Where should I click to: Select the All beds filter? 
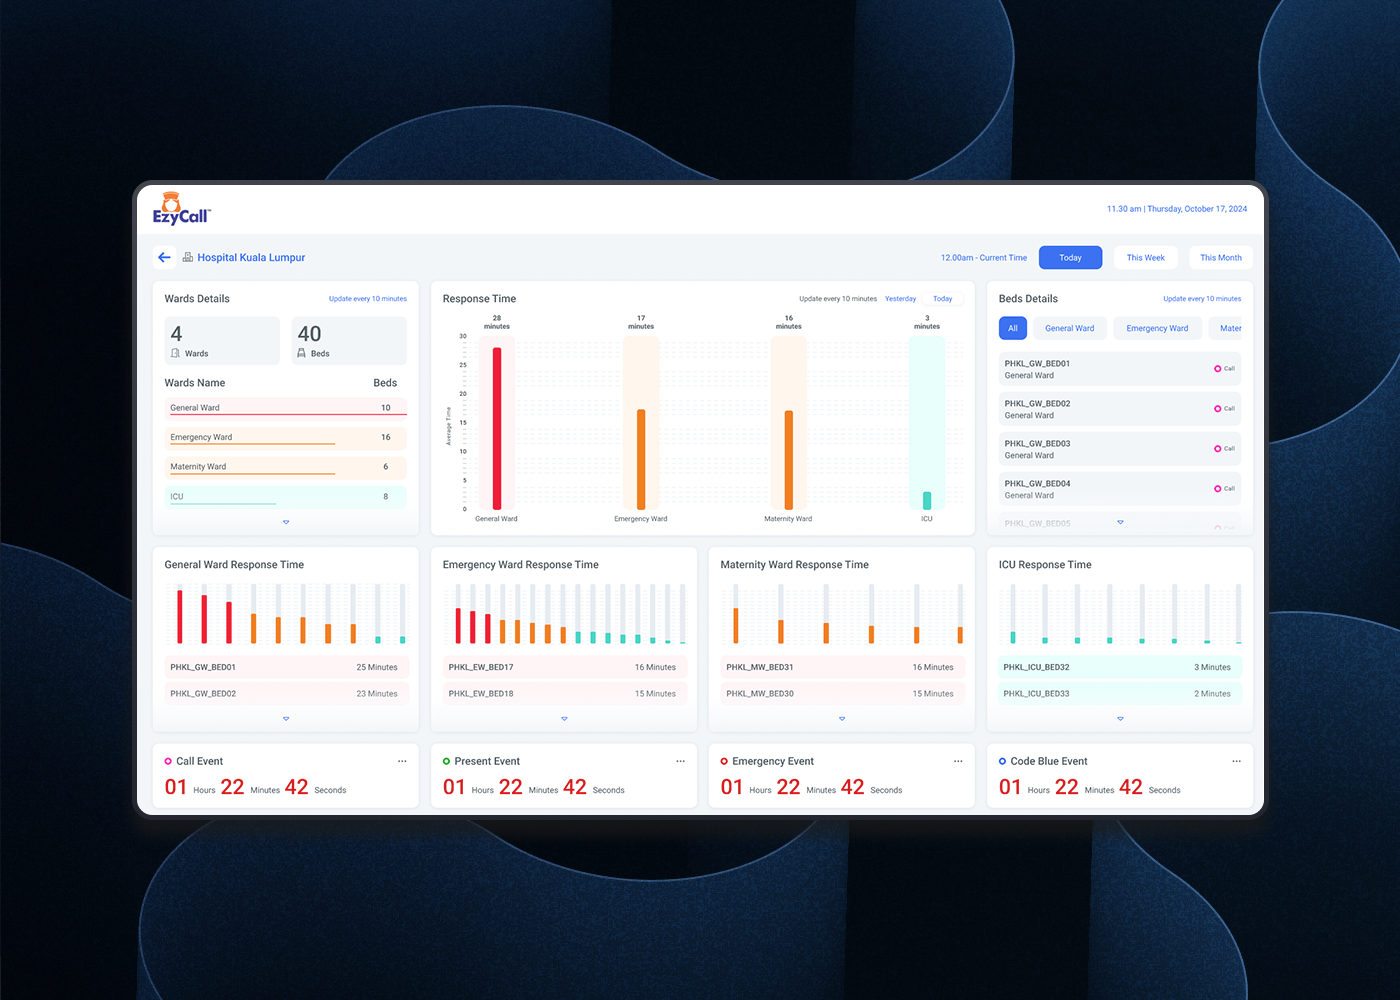(1012, 328)
